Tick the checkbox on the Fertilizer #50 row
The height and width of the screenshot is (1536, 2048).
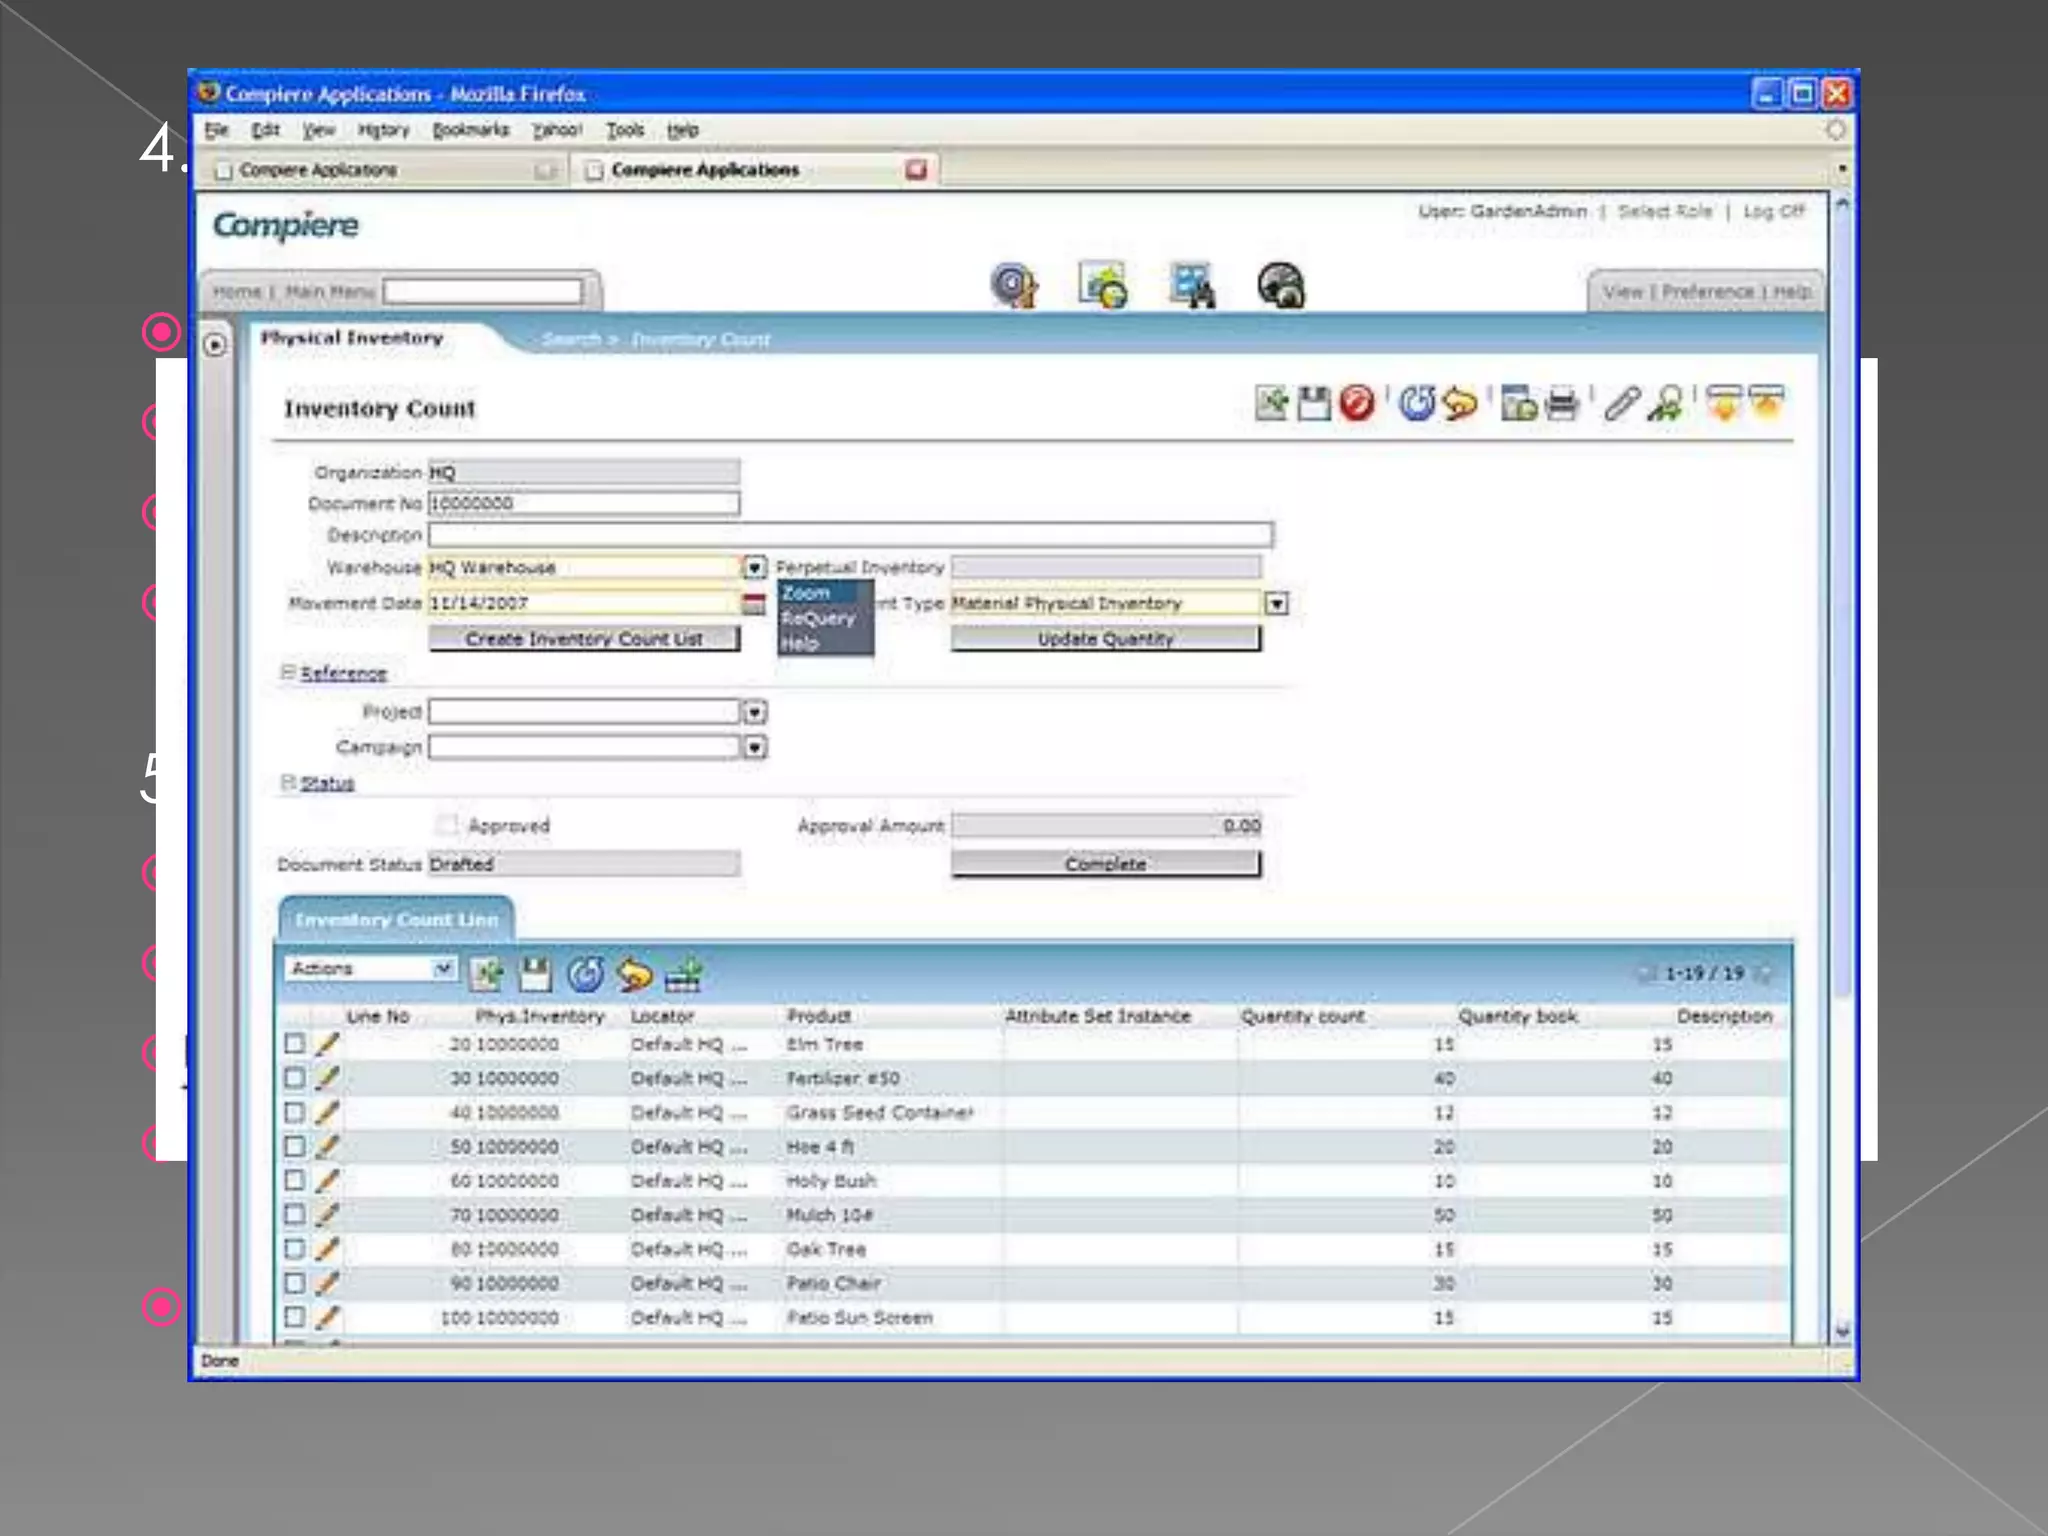tap(294, 1078)
